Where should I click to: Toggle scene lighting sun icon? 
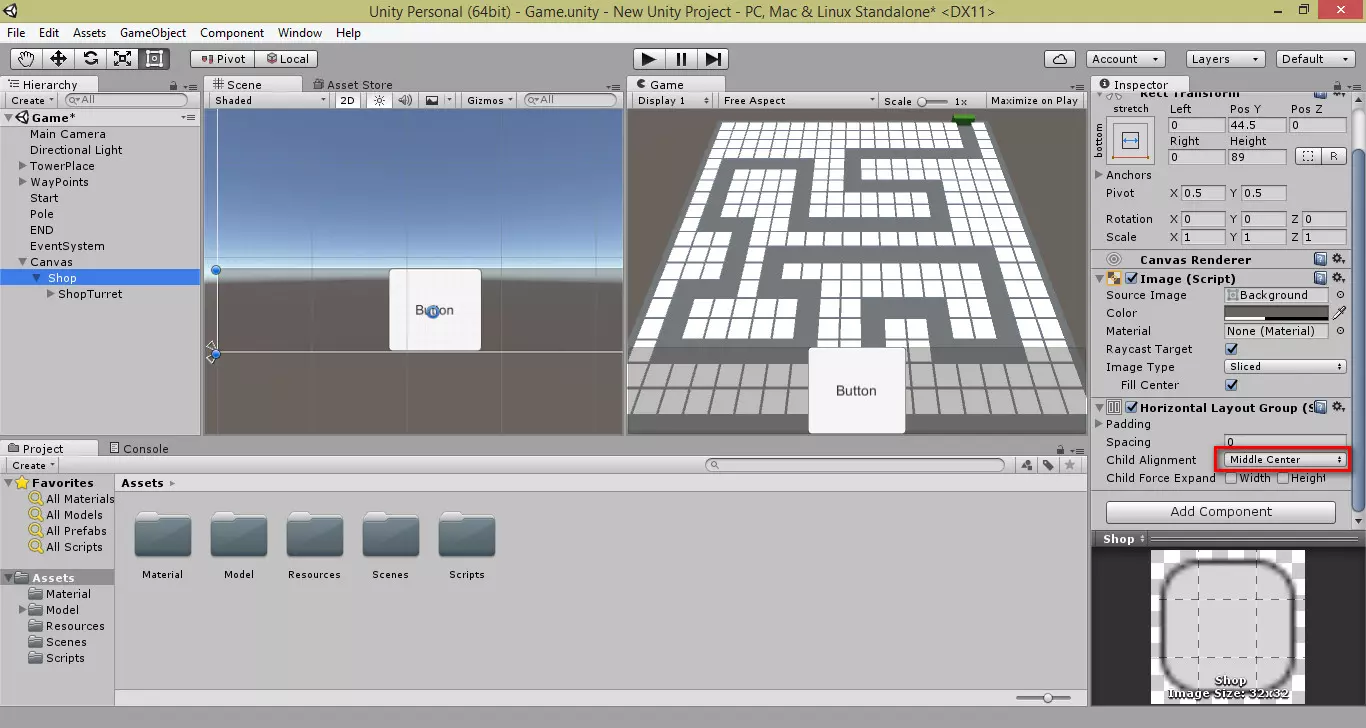click(379, 100)
